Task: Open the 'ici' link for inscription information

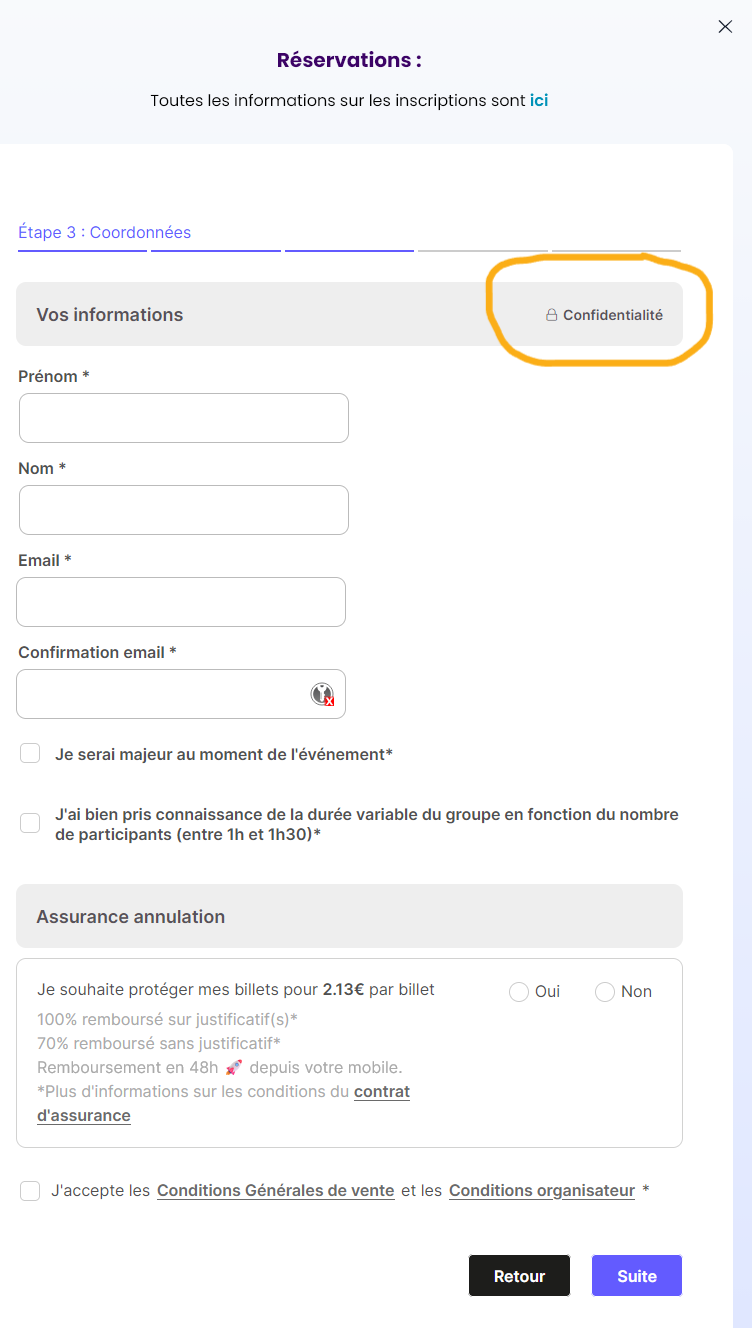Action: (x=540, y=100)
